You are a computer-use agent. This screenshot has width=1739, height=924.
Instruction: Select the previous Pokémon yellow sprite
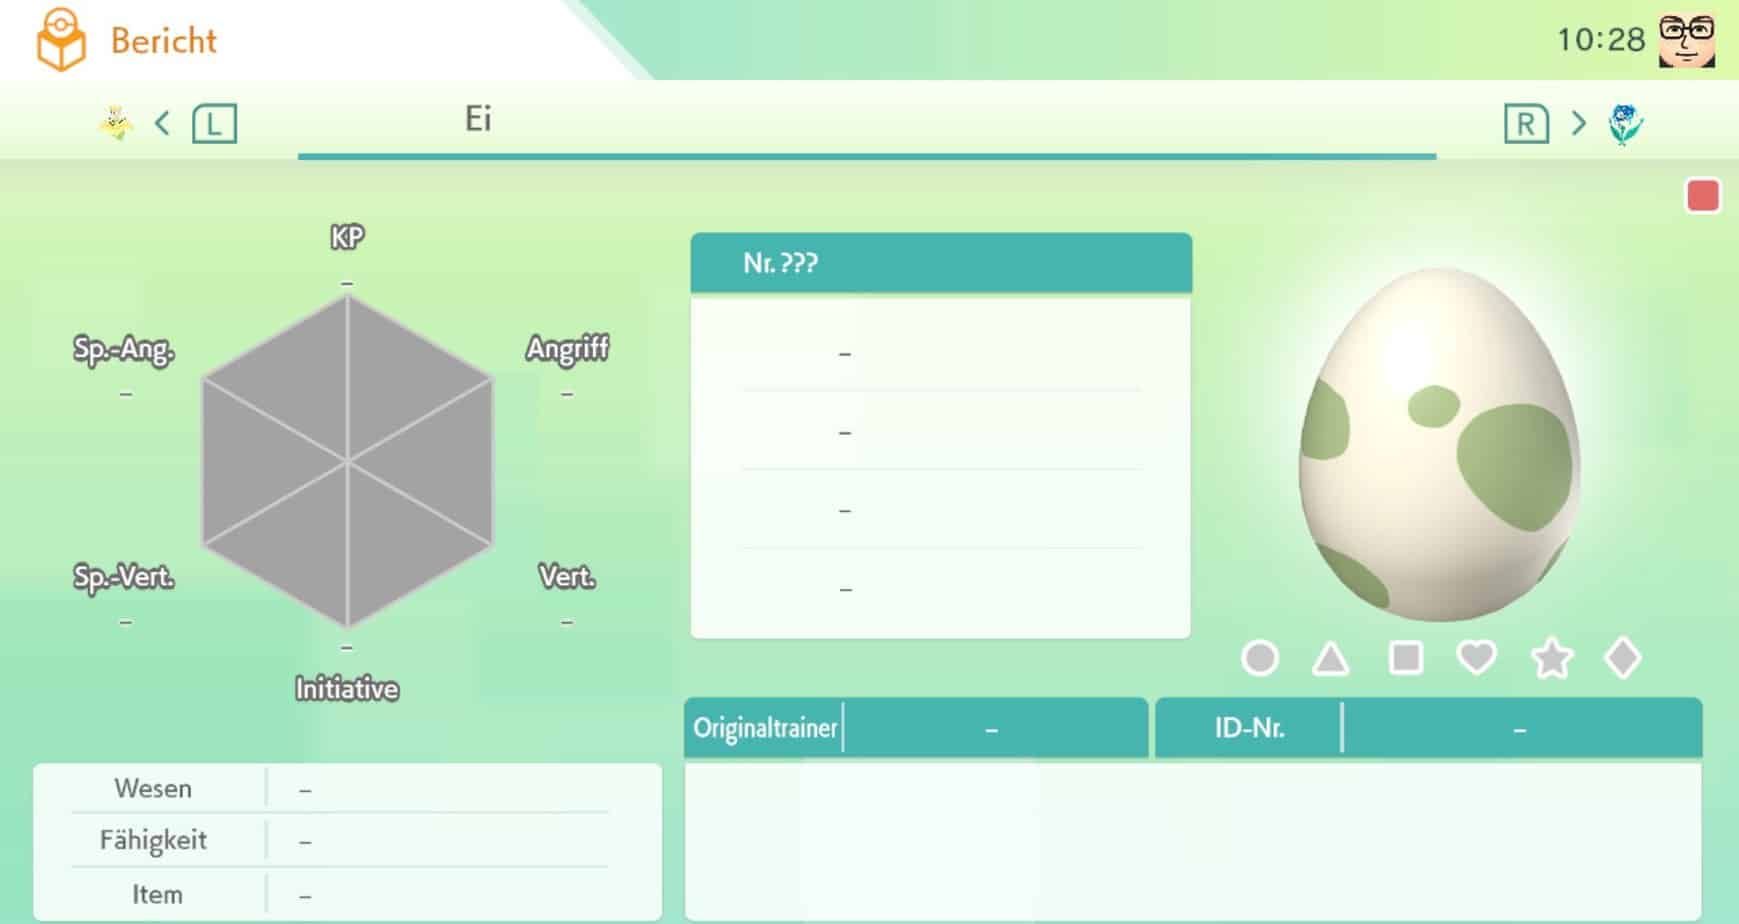[116, 124]
